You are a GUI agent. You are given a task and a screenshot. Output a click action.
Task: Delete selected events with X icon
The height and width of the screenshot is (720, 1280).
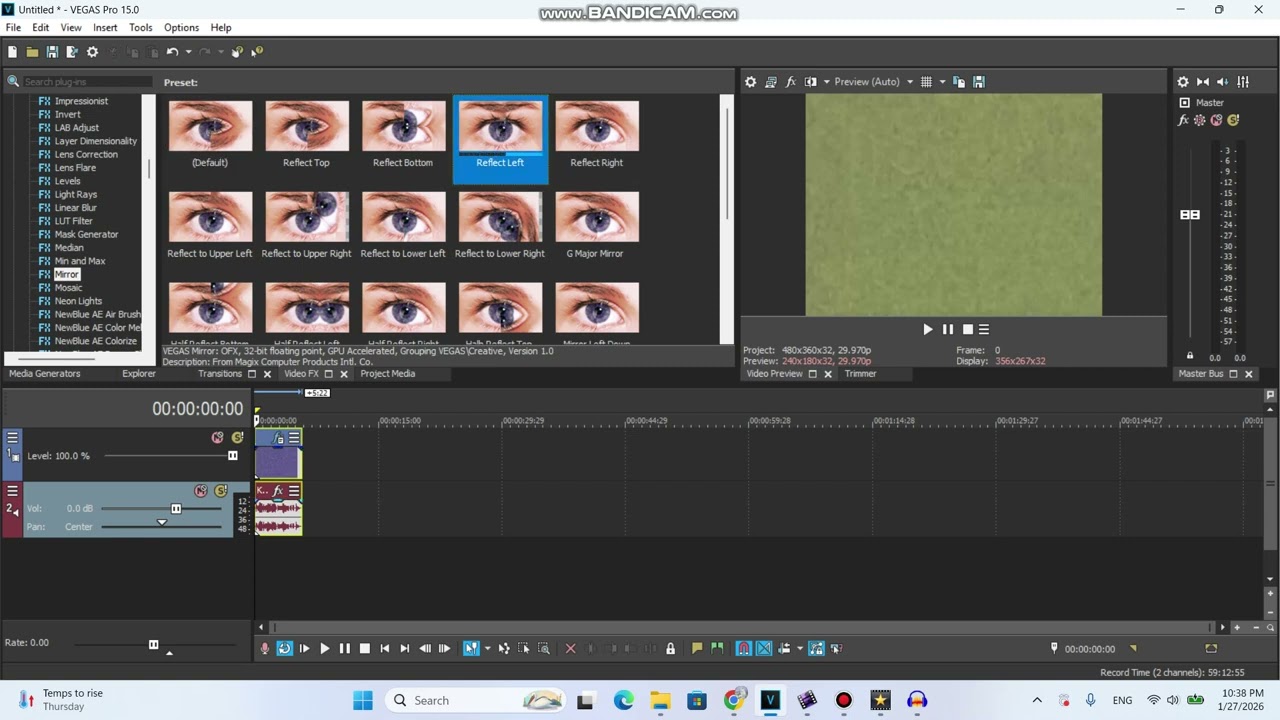571,649
